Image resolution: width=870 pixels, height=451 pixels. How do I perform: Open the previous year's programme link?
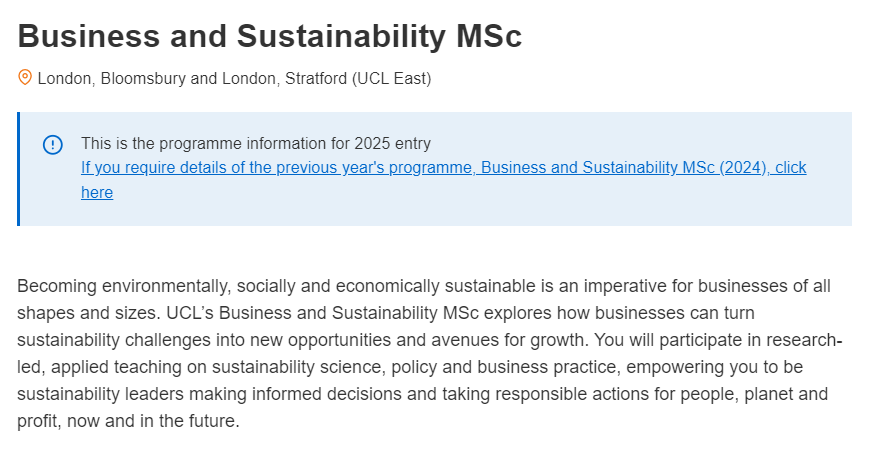[443, 180]
